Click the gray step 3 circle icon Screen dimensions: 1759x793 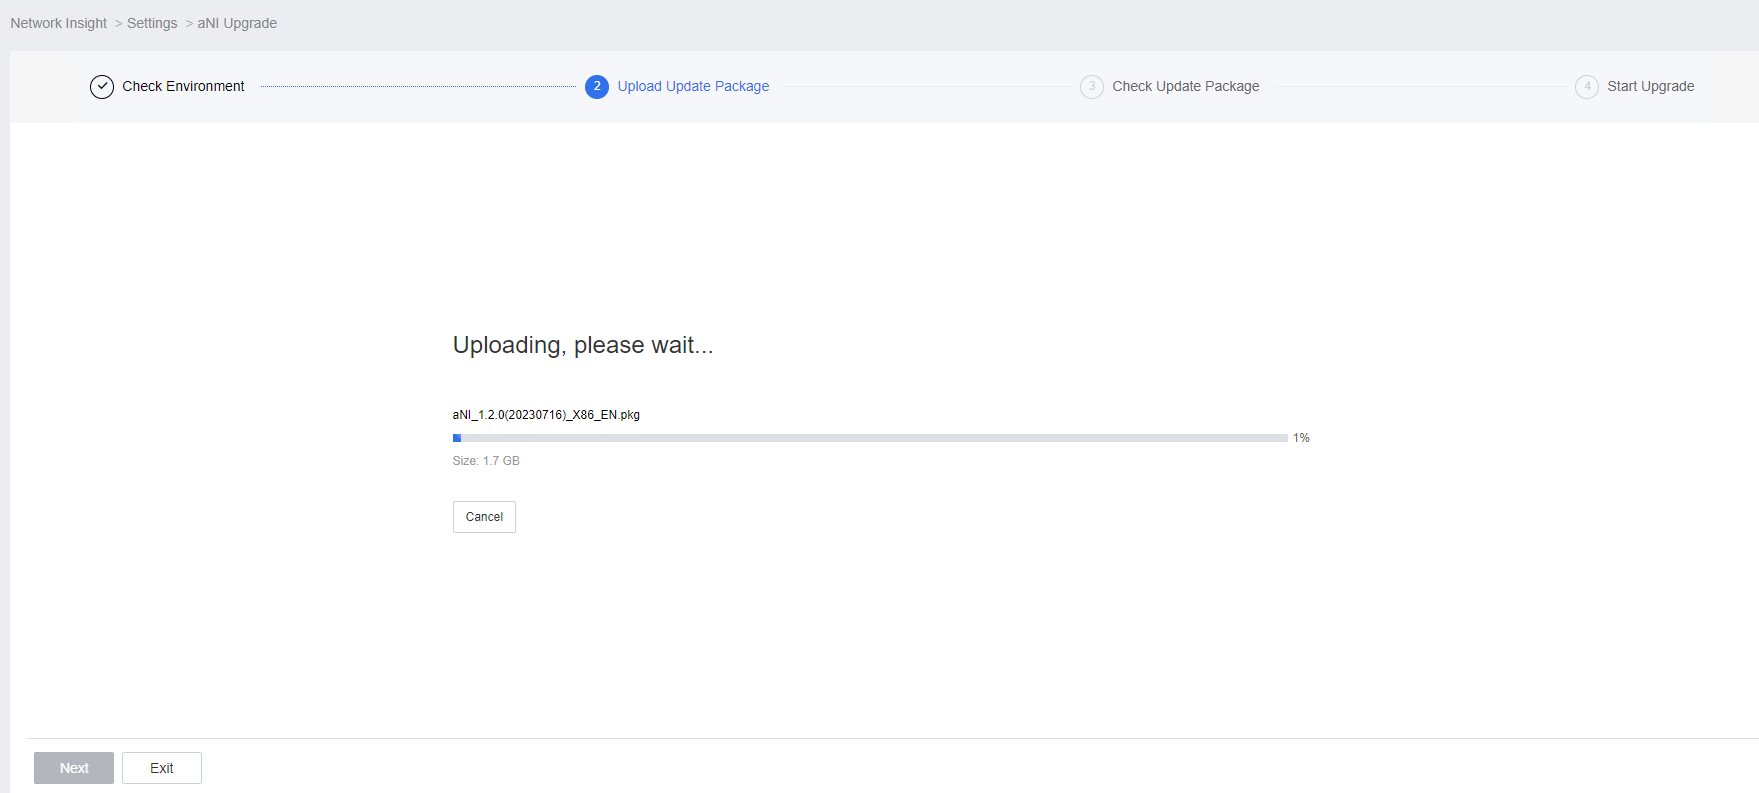click(1091, 87)
